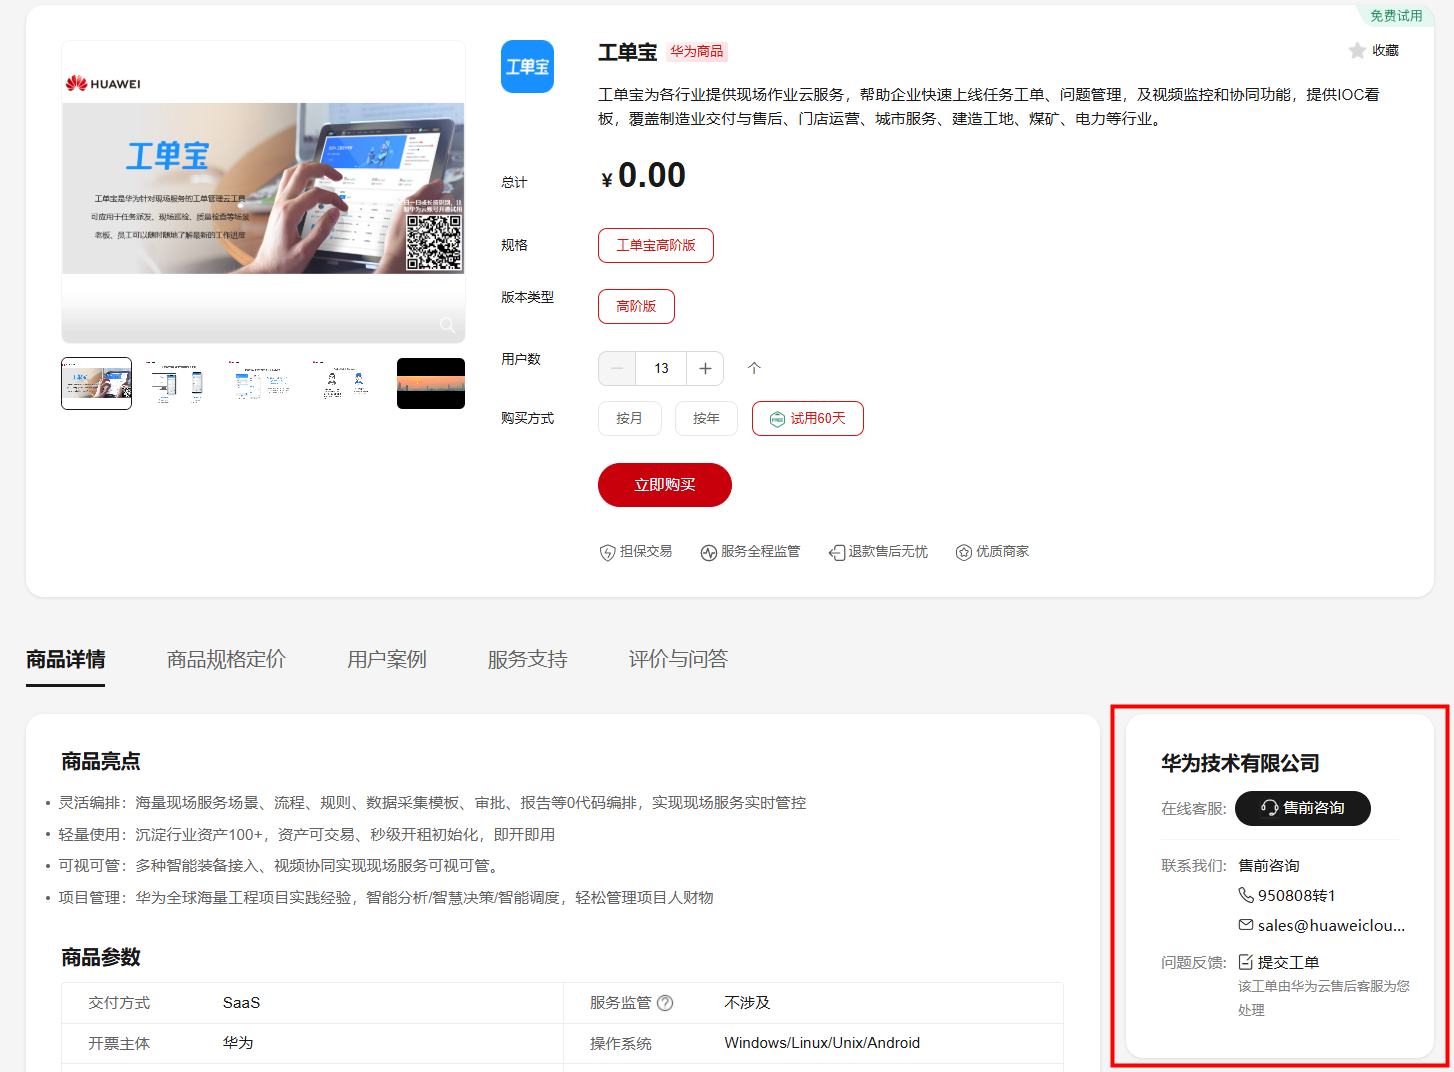
Task: Switch to the 用户案例 tab
Action: click(x=387, y=660)
